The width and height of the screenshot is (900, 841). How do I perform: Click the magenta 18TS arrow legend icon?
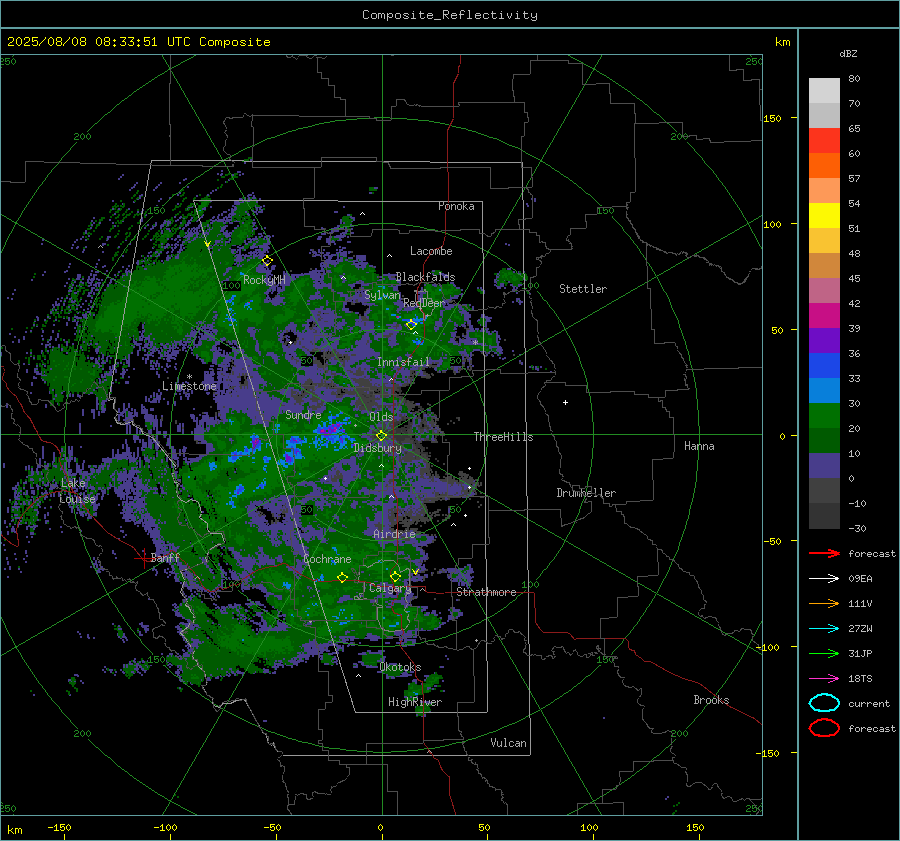click(824, 679)
